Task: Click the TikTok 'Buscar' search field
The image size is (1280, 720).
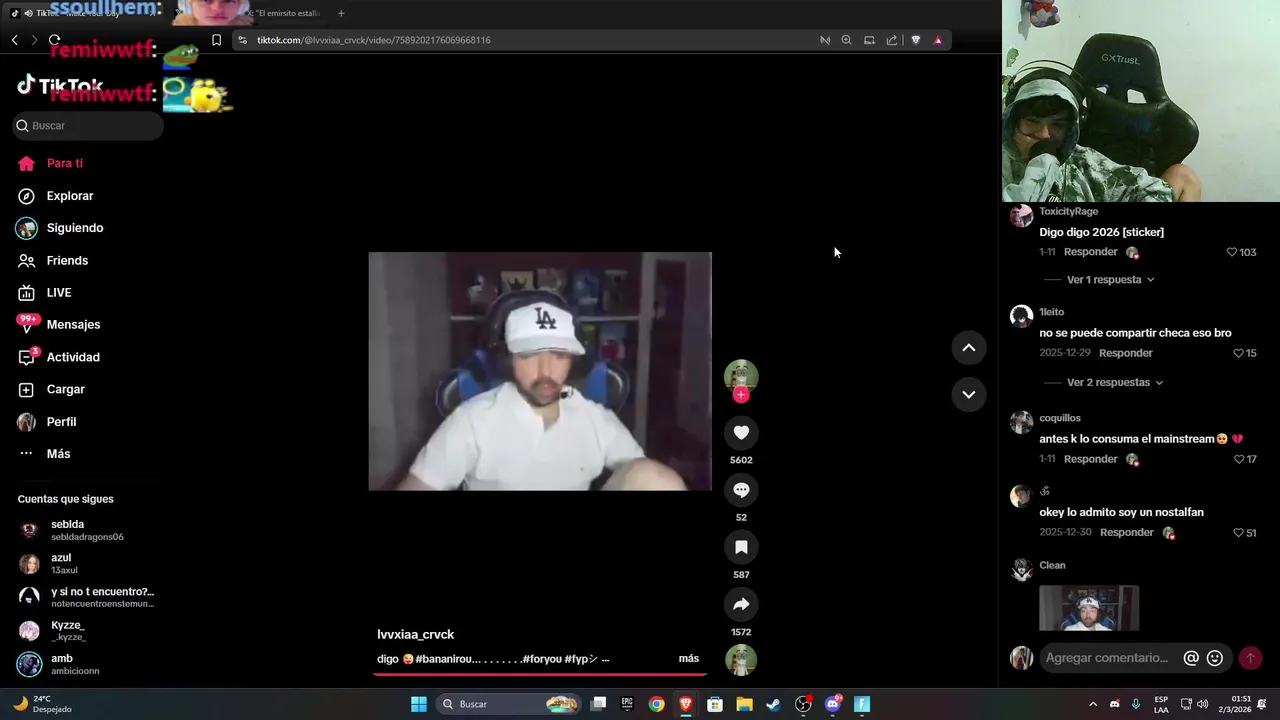Action: pos(88,125)
